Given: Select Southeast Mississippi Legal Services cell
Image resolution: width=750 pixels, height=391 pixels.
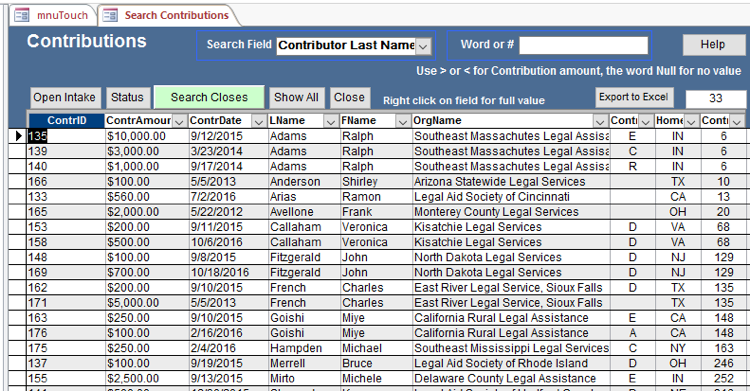Looking at the screenshot, I should 510,348.
